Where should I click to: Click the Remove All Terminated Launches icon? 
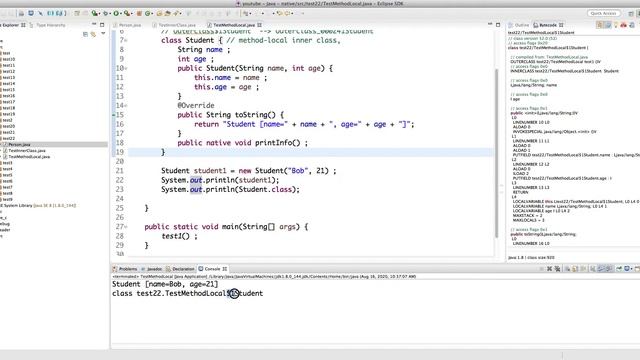point(557,269)
